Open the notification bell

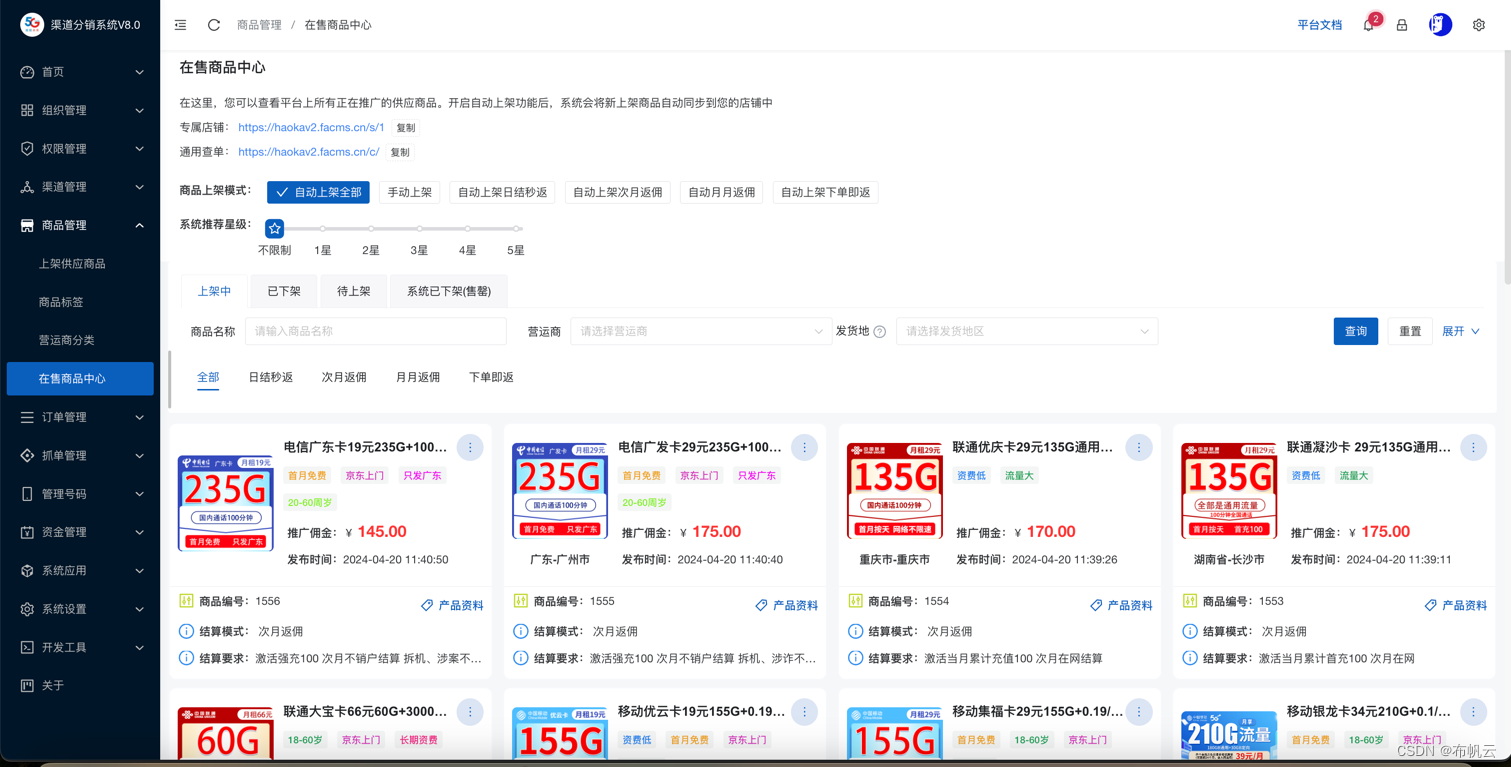tap(1368, 25)
